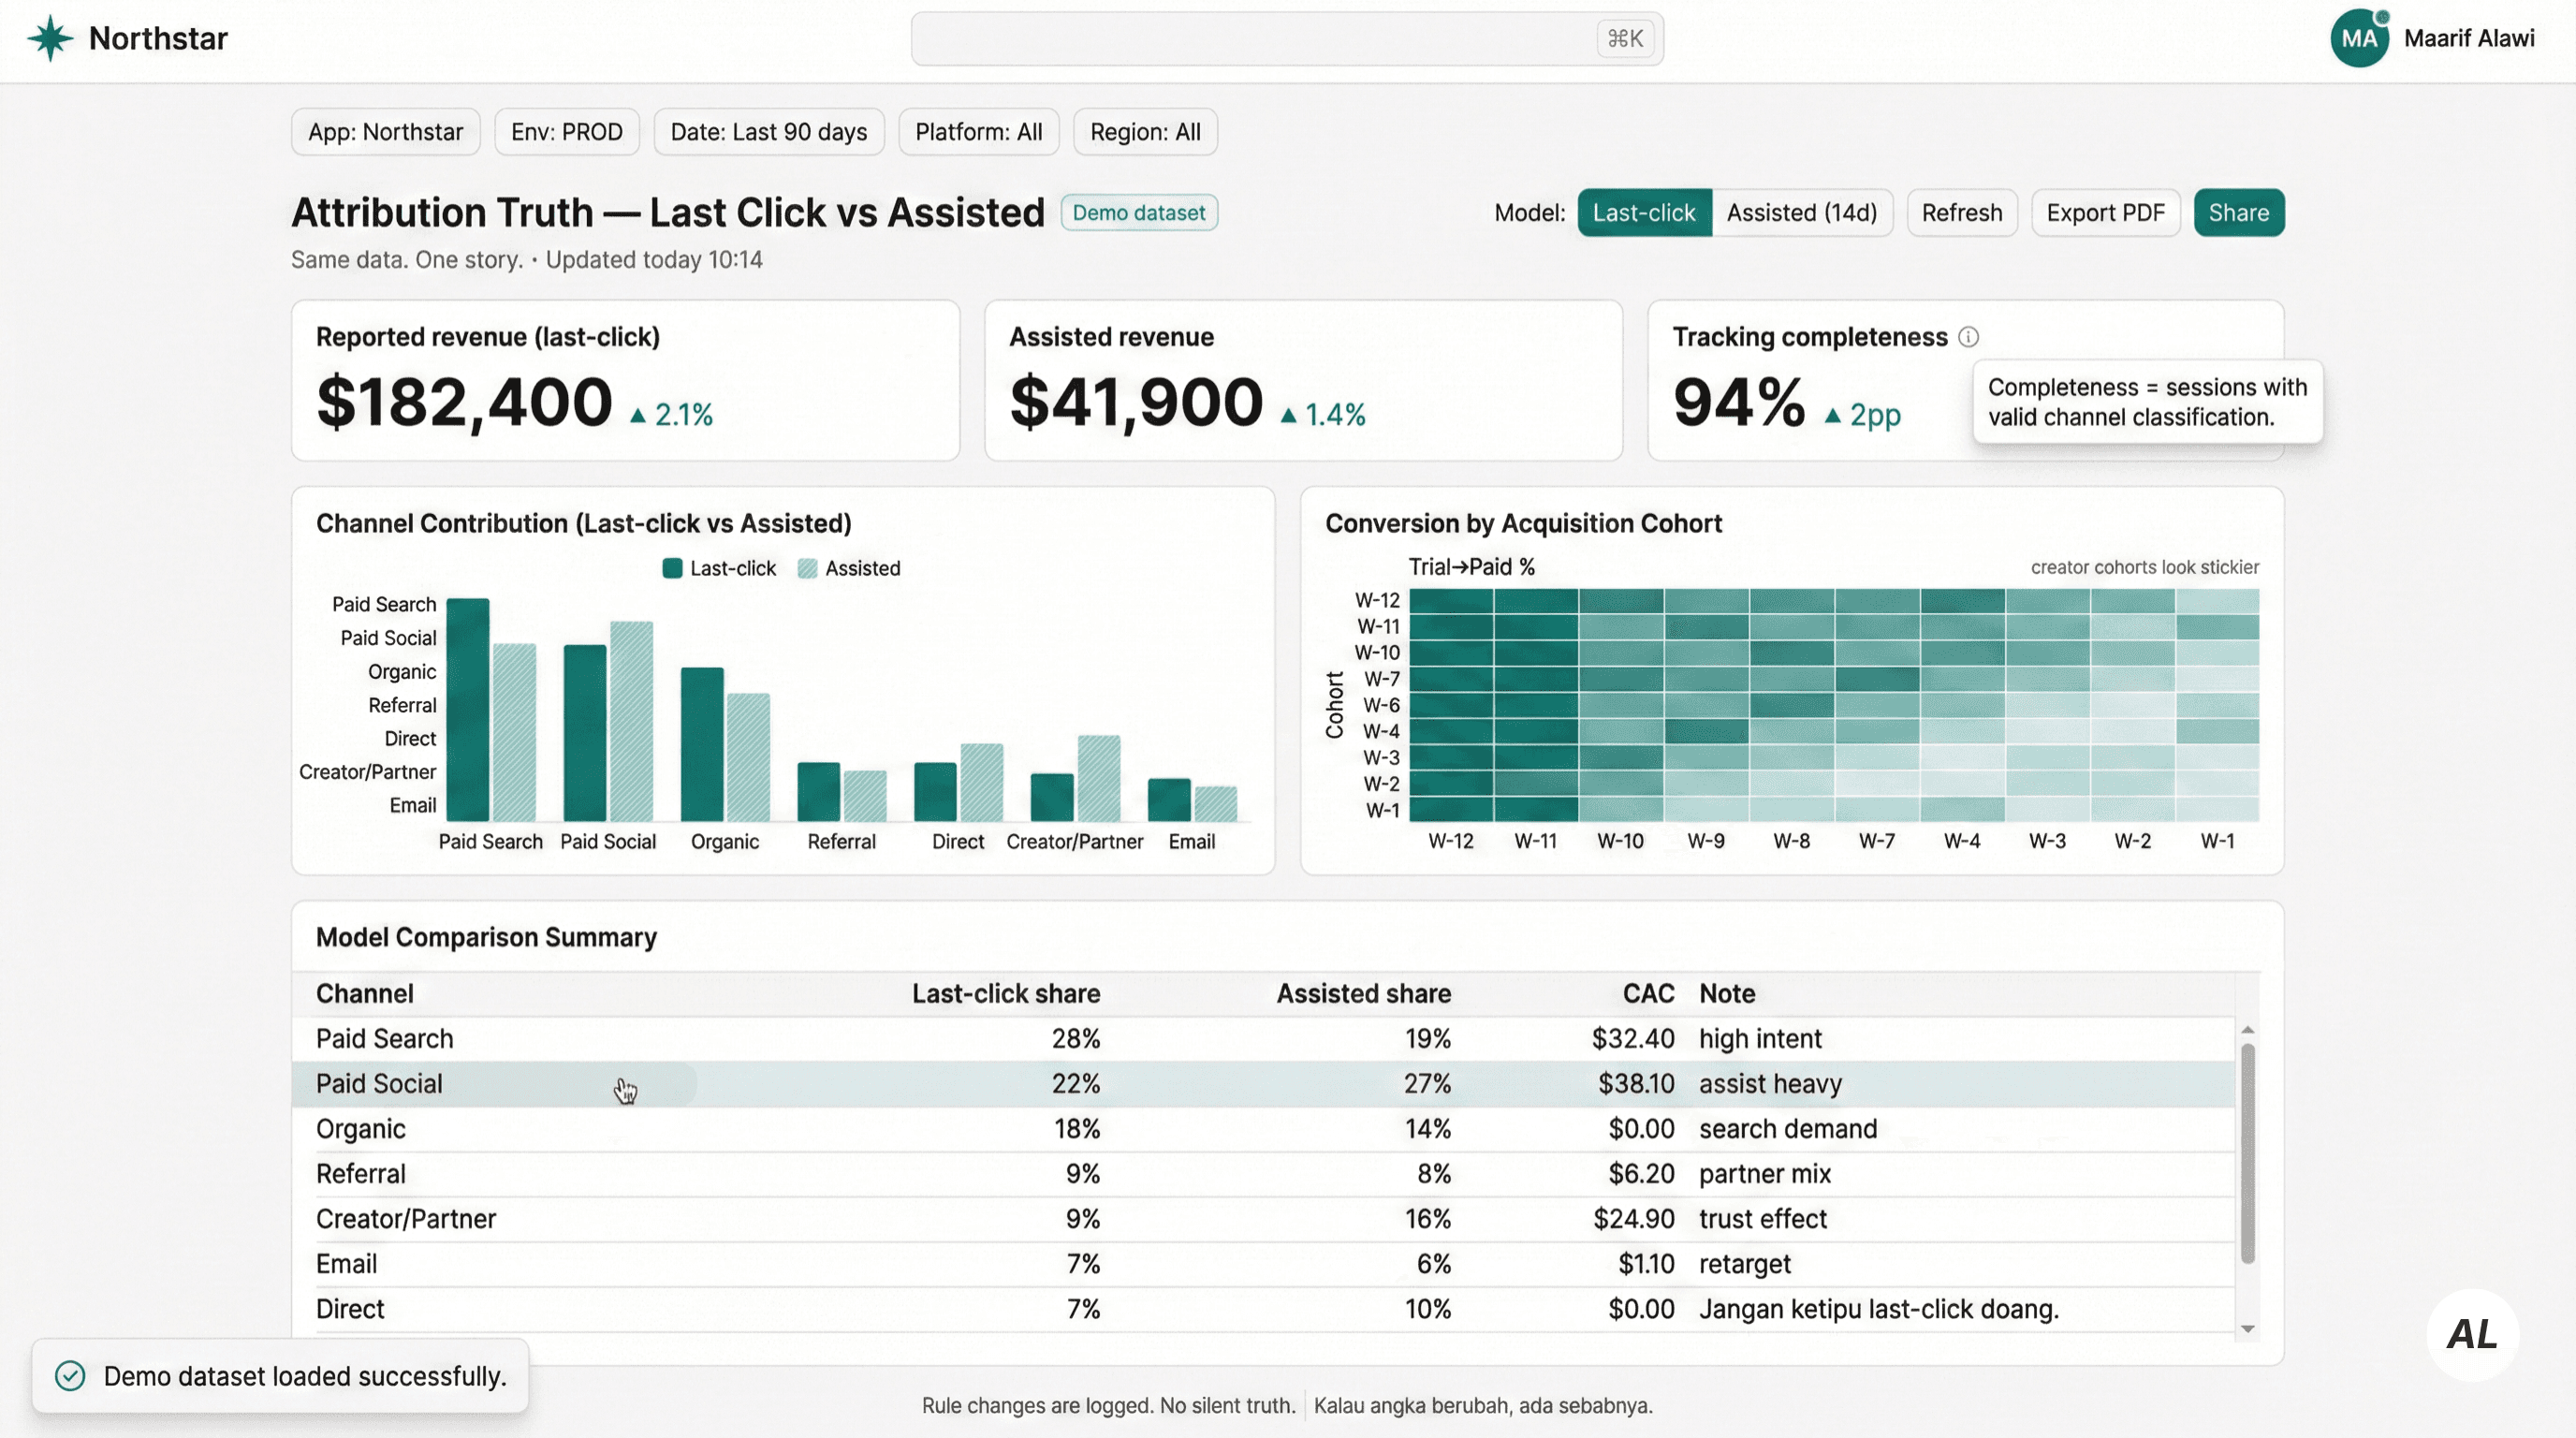Click the top search input field
The width and height of the screenshot is (2576, 1438).
click(1250, 39)
